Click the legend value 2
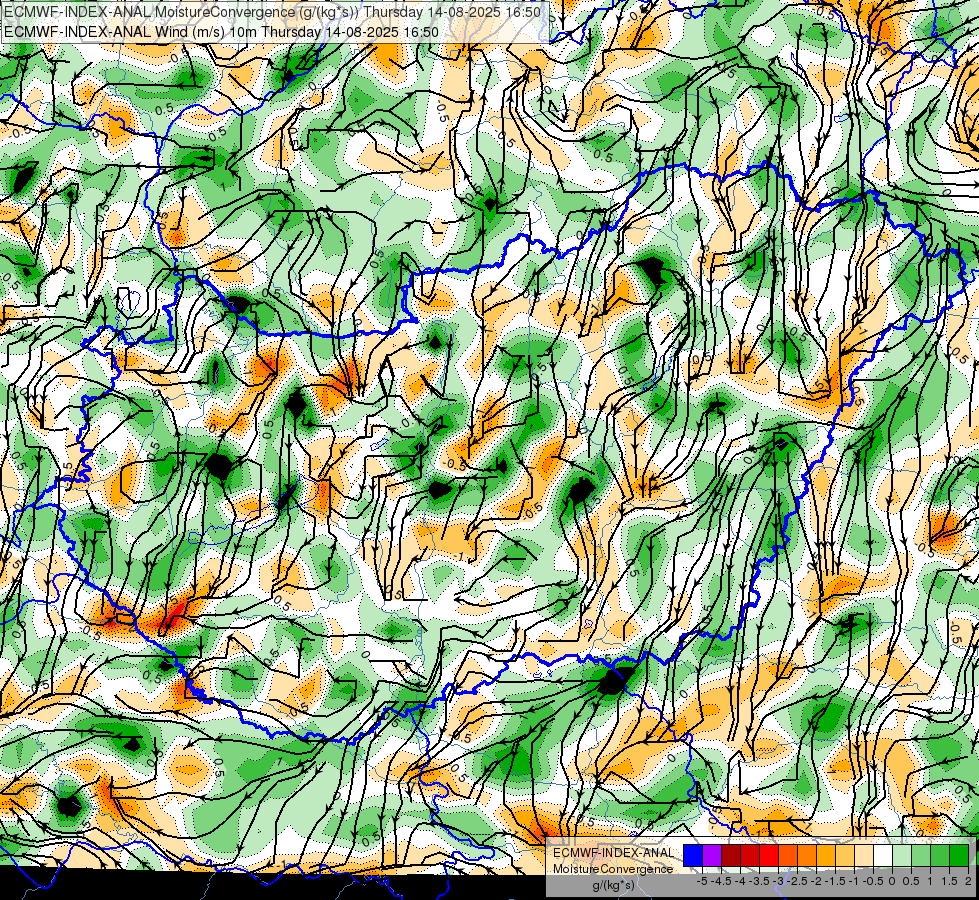Screen dimensions: 979x900 968,881
